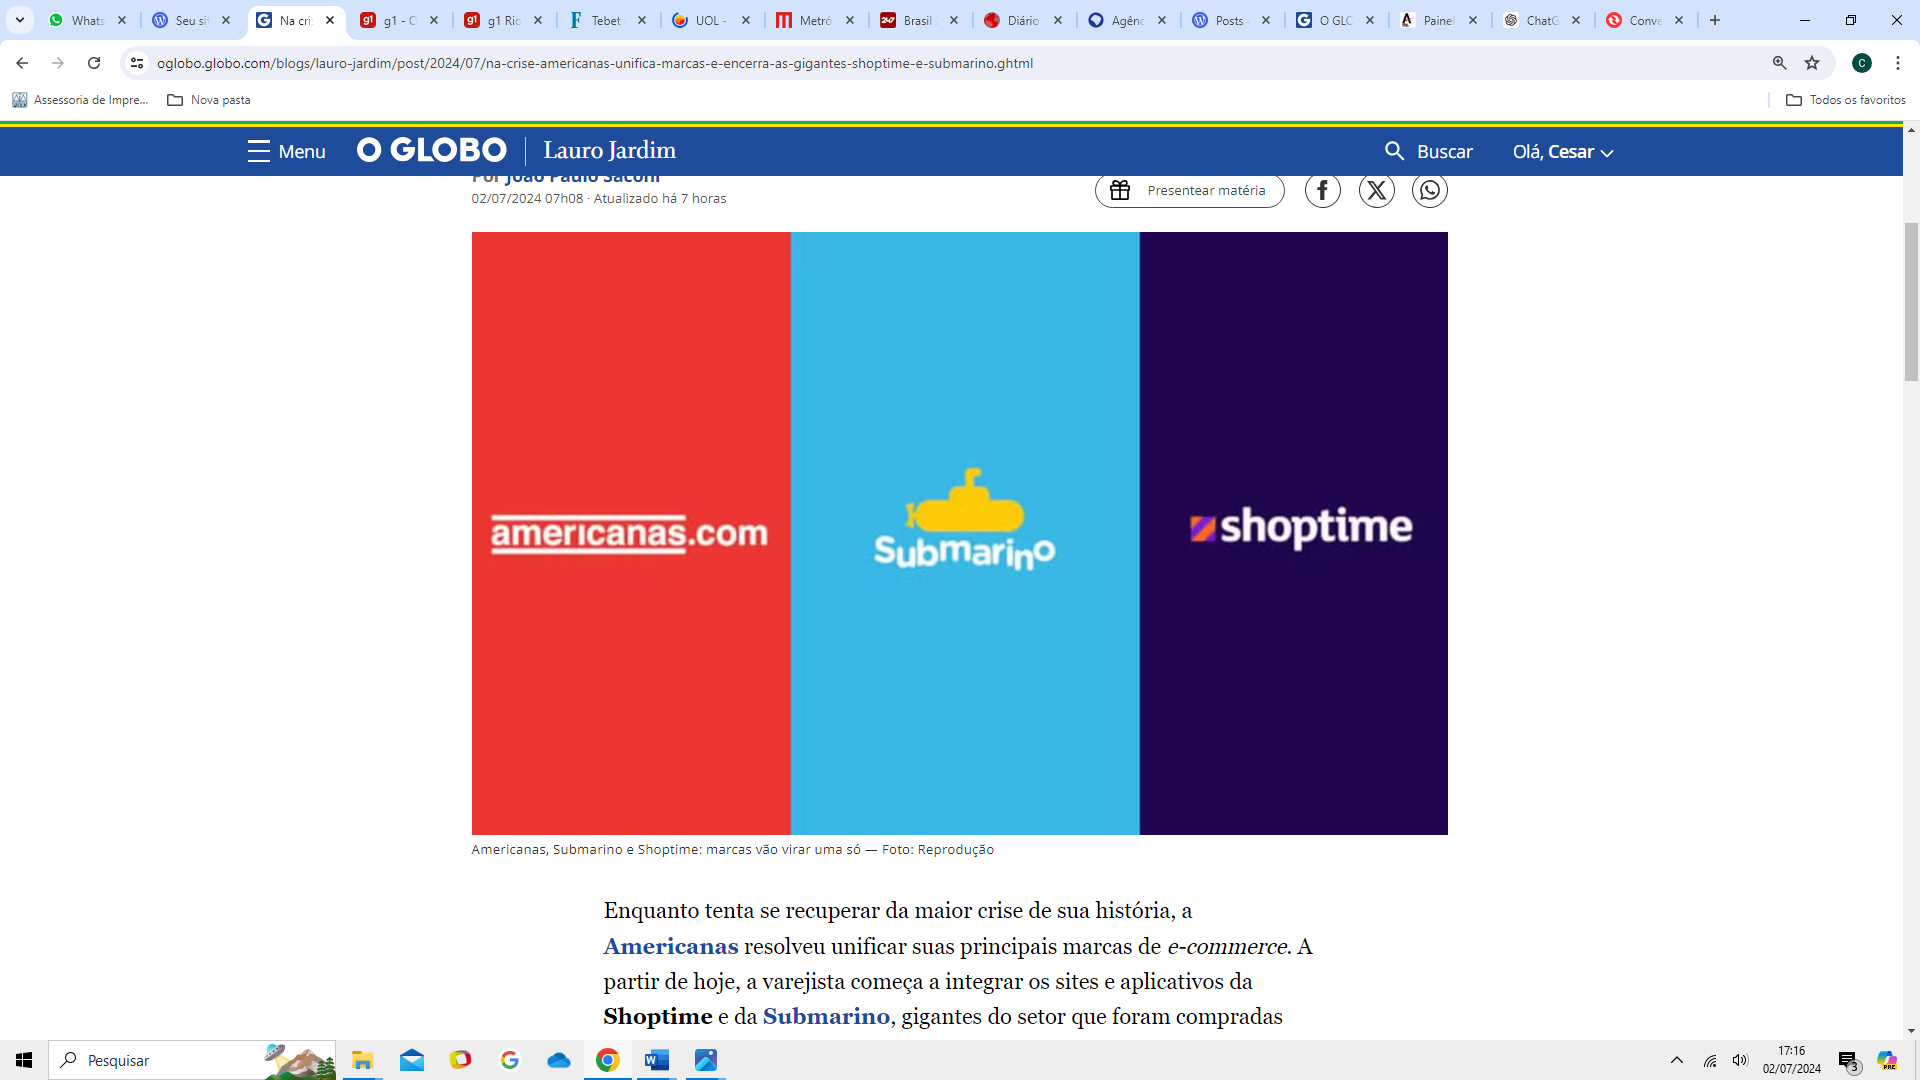Share article on Facebook icon
The height and width of the screenshot is (1080, 1920).
[1322, 190]
